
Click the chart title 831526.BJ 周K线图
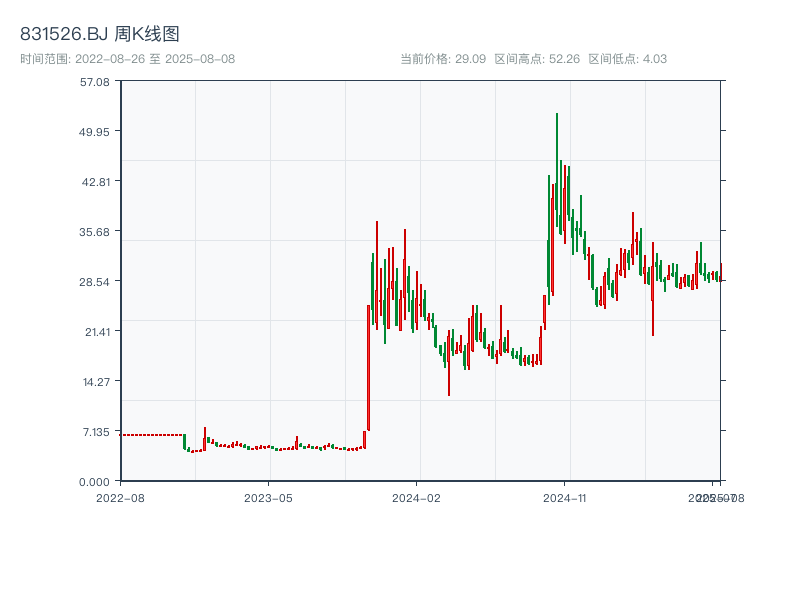[x=100, y=34]
